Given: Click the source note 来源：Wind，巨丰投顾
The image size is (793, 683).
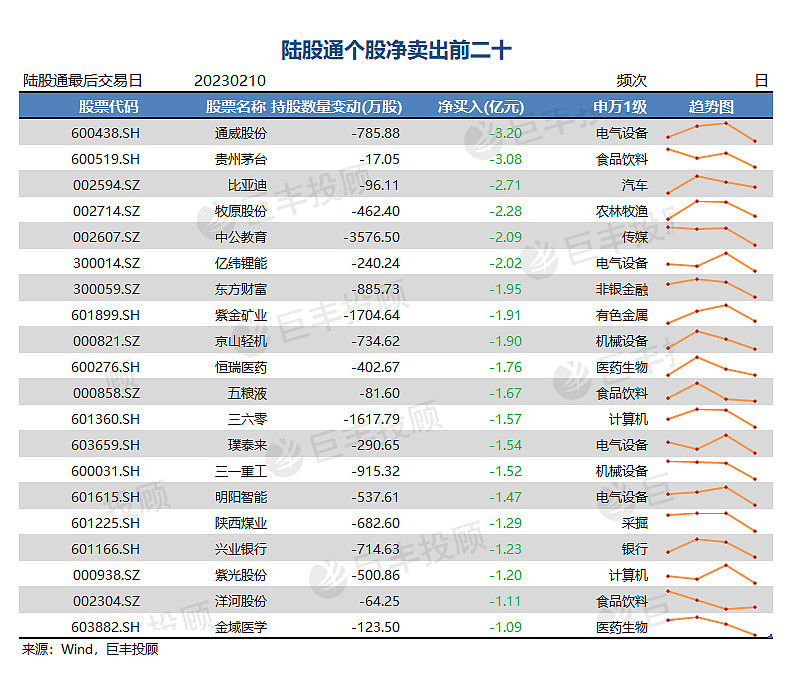Looking at the screenshot, I should point(90,649).
